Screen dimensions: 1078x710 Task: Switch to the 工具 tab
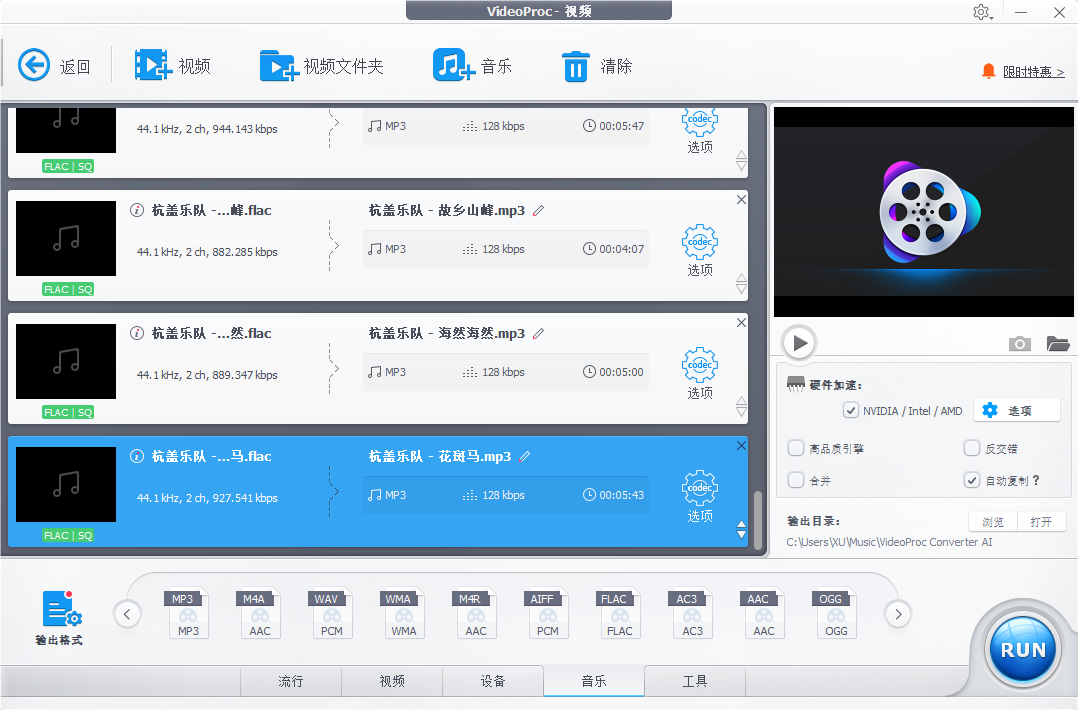pos(693,681)
